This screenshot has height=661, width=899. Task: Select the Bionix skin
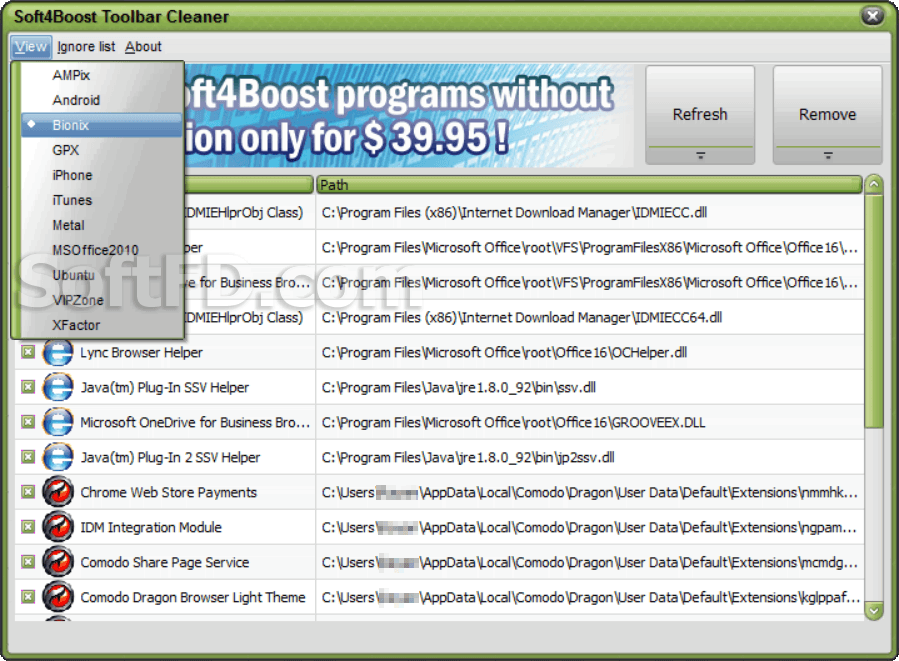(102, 125)
